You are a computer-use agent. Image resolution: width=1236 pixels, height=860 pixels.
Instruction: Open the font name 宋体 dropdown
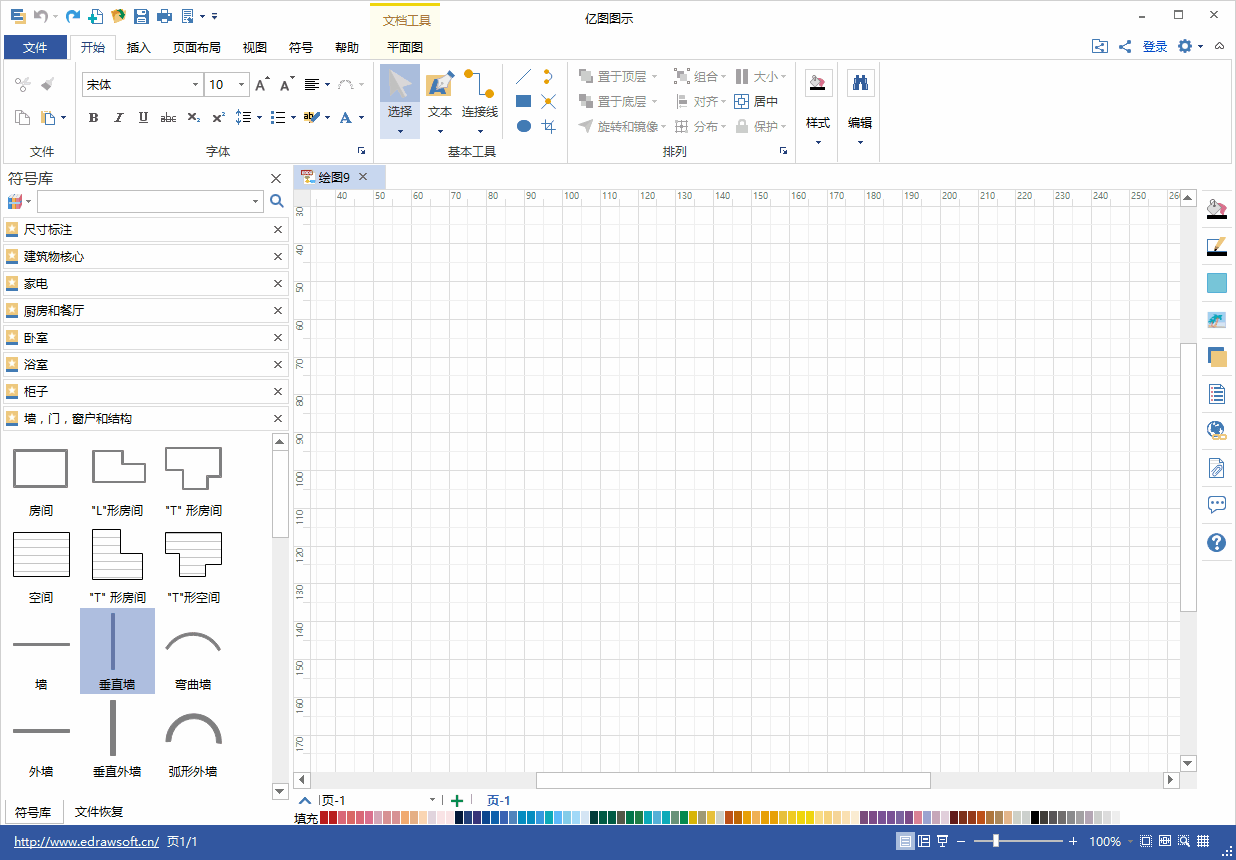coord(143,85)
